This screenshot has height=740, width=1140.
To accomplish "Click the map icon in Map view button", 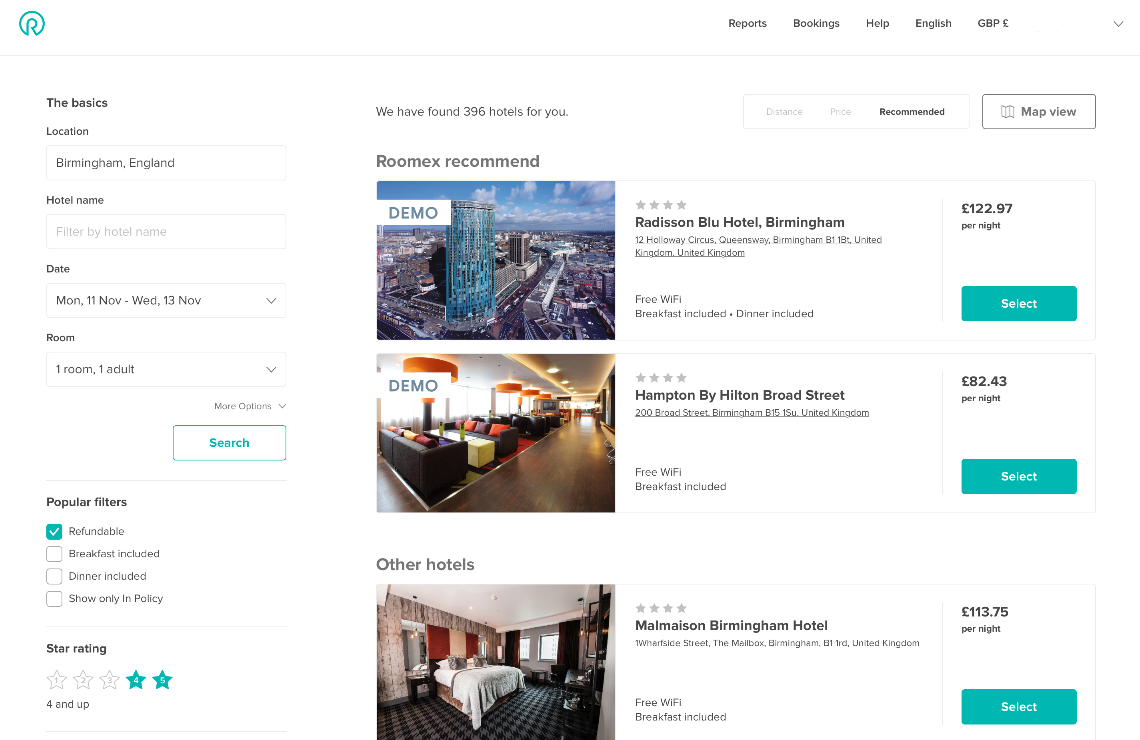I will (x=1007, y=112).
